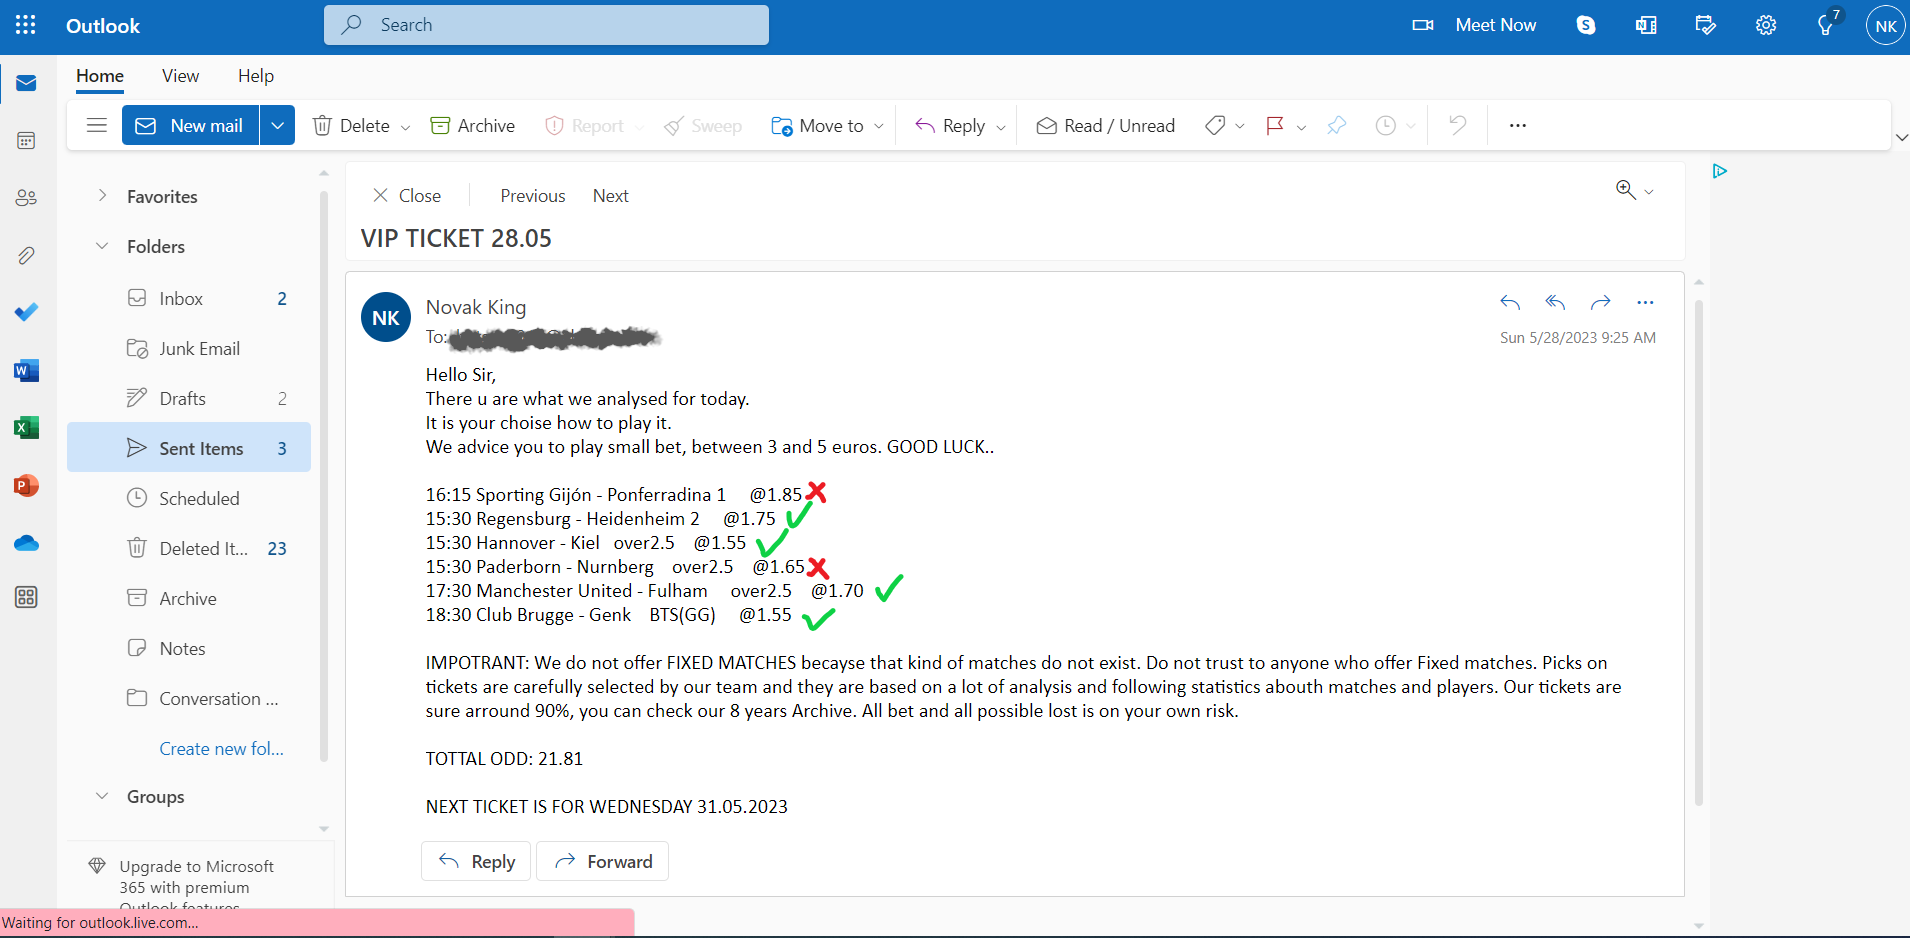Viewport: 1910px width, 938px height.
Task: Open the Junk Email folder
Action: (x=189, y=348)
